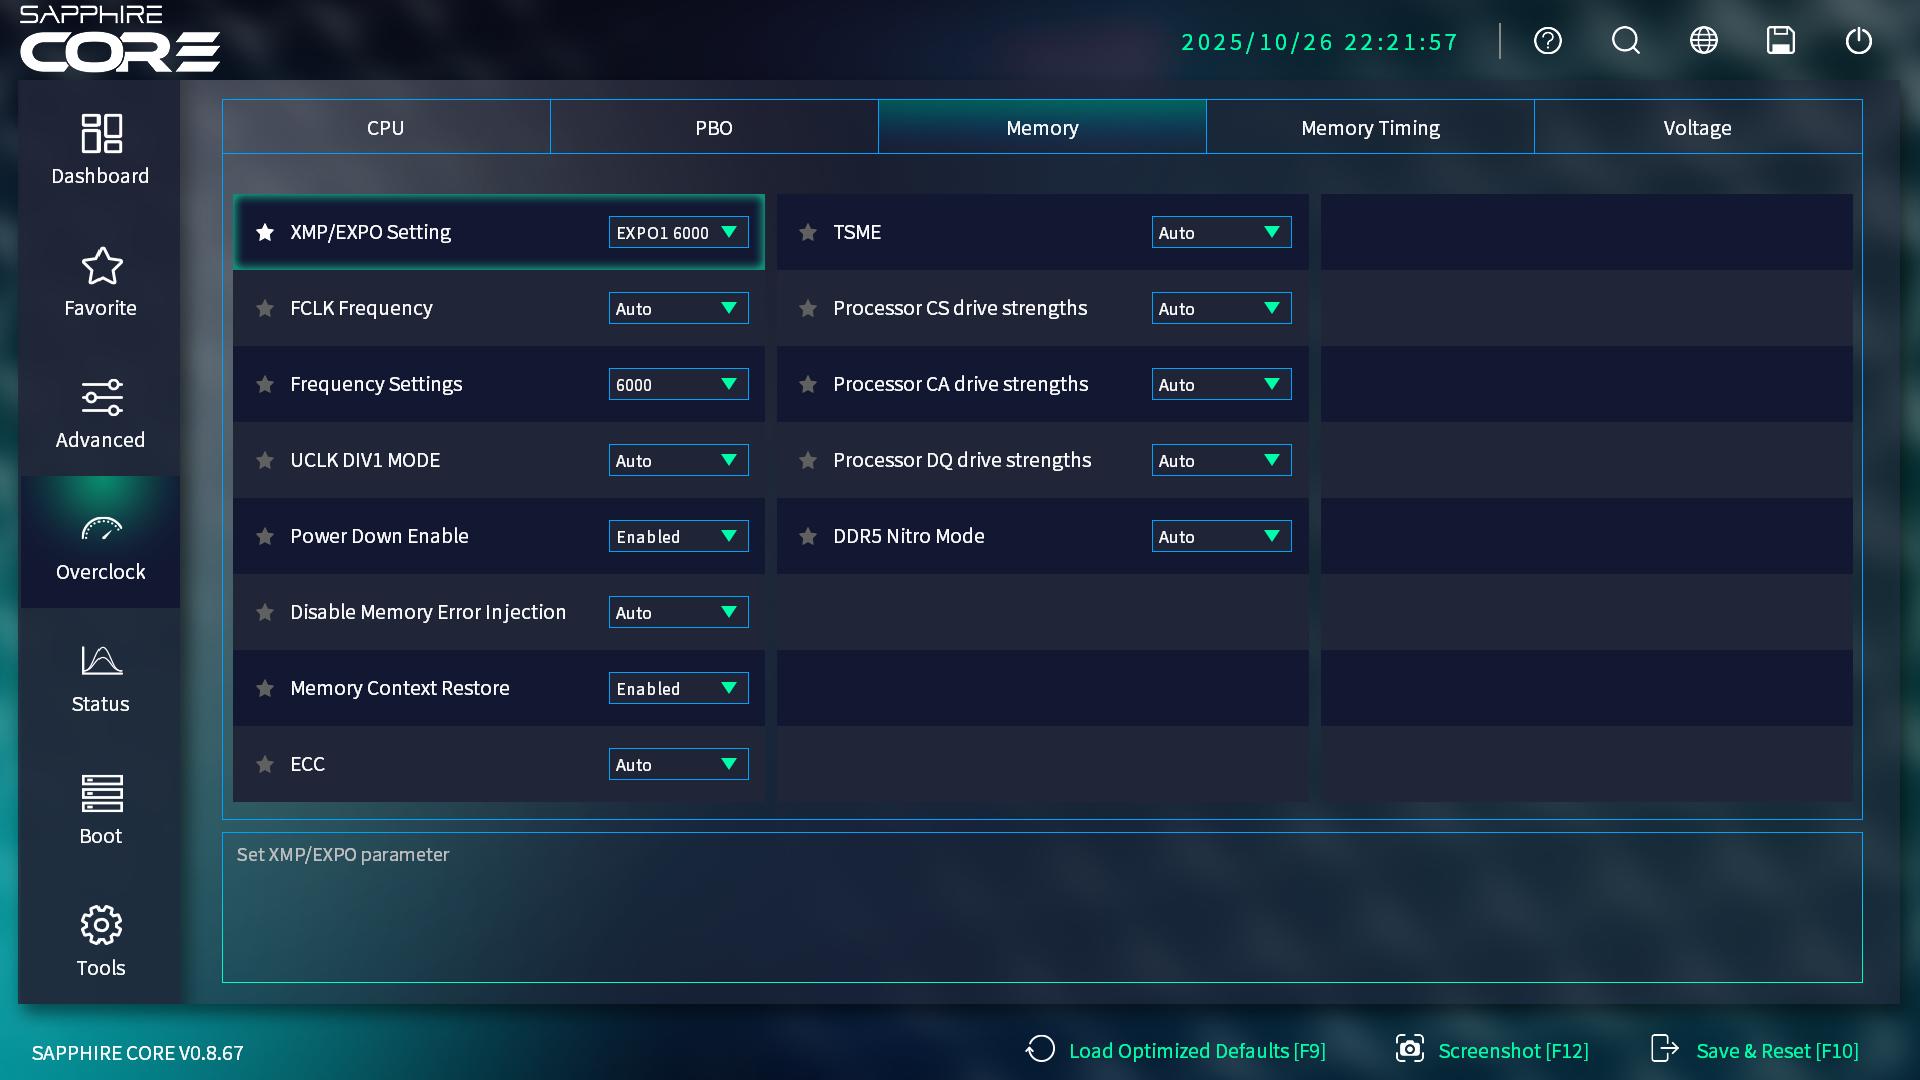Click Save & Reset [F10]
Viewport: 1920px width, 1080px height.
(x=1755, y=1051)
